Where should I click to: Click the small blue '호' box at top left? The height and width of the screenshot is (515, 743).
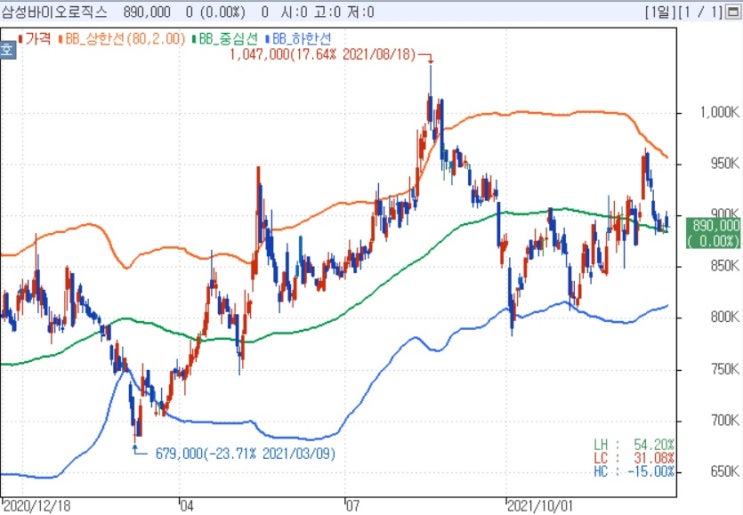point(8,50)
